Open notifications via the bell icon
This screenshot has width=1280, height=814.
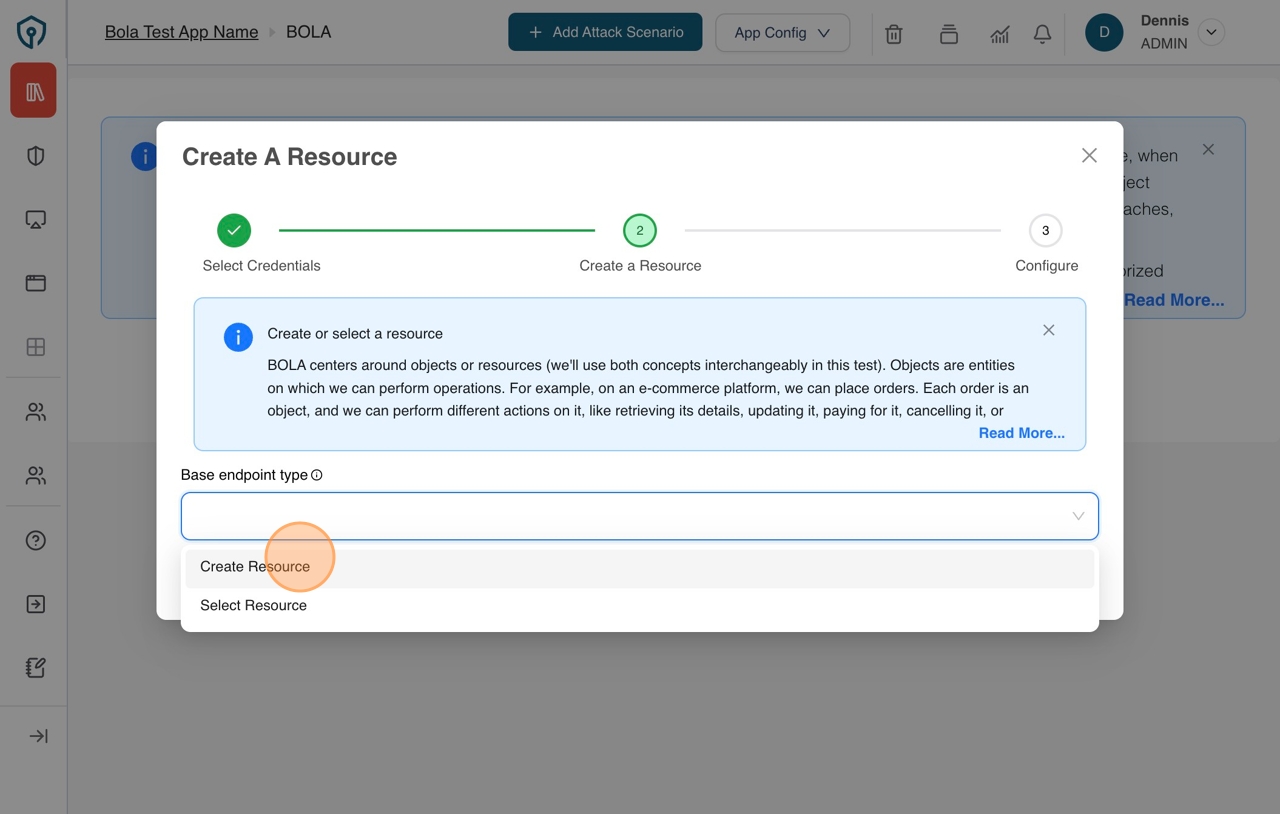point(1042,34)
